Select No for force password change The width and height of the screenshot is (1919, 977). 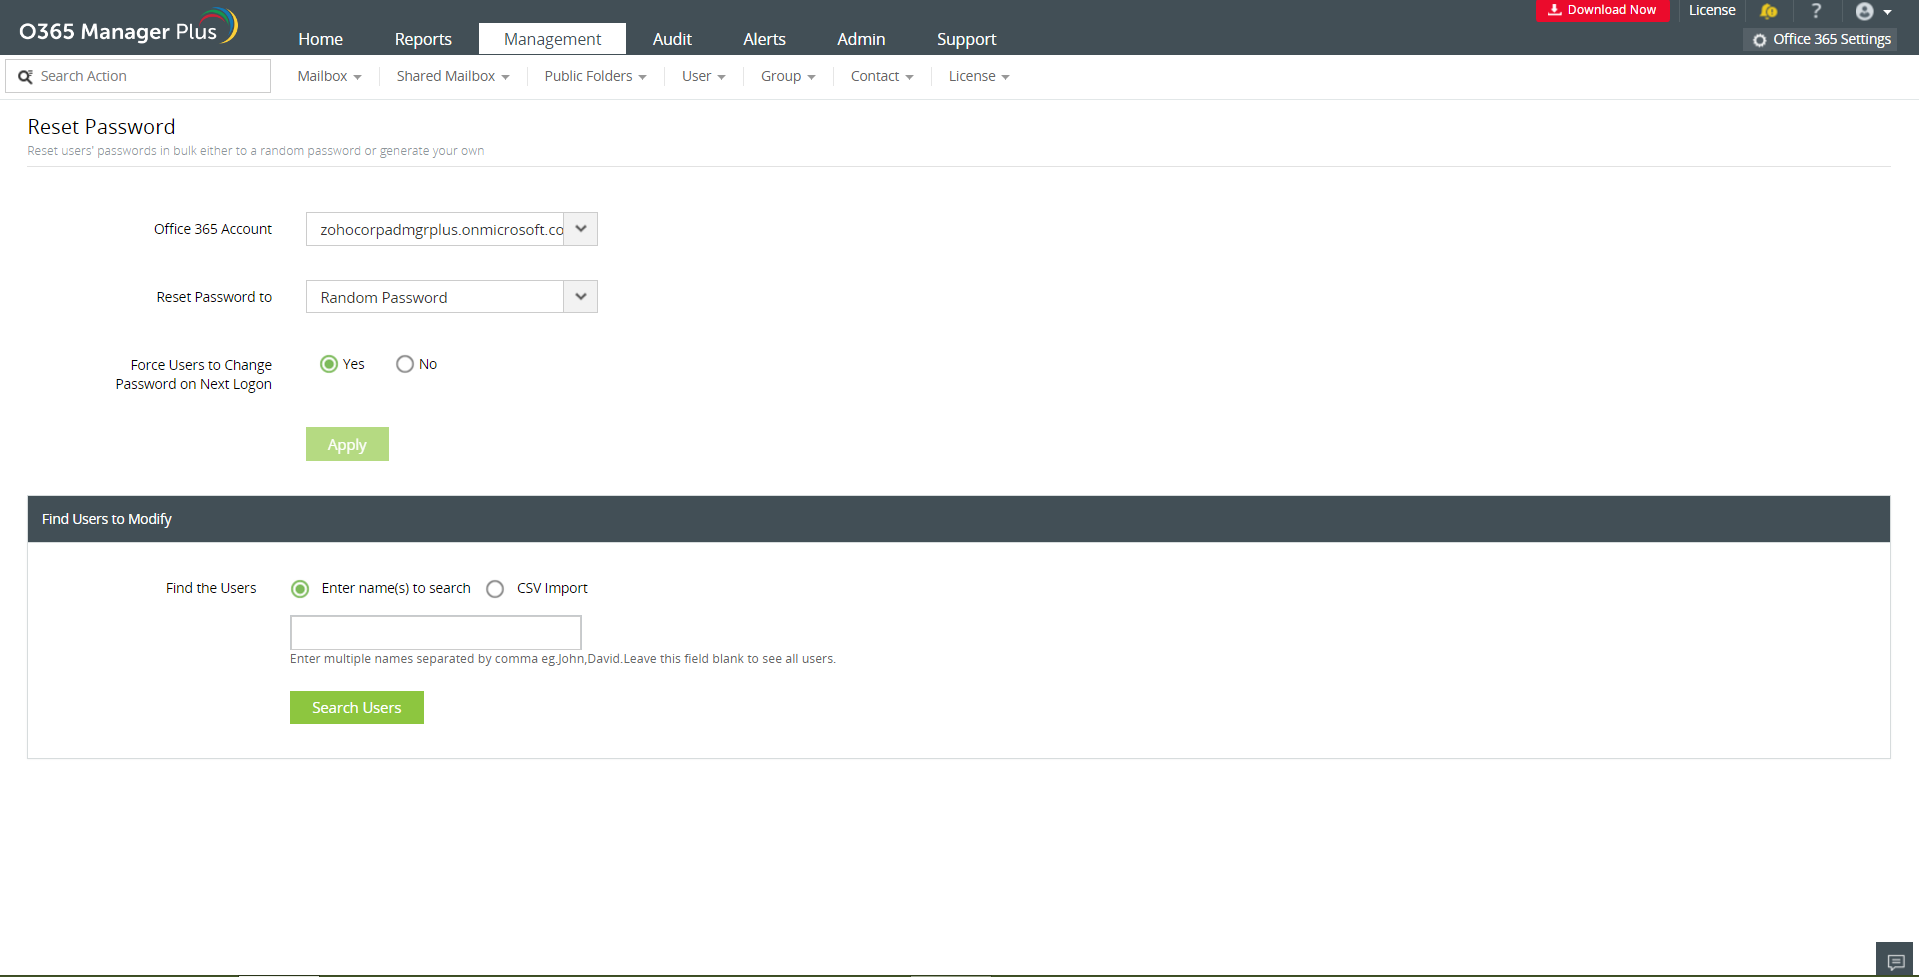pyautogui.click(x=405, y=364)
